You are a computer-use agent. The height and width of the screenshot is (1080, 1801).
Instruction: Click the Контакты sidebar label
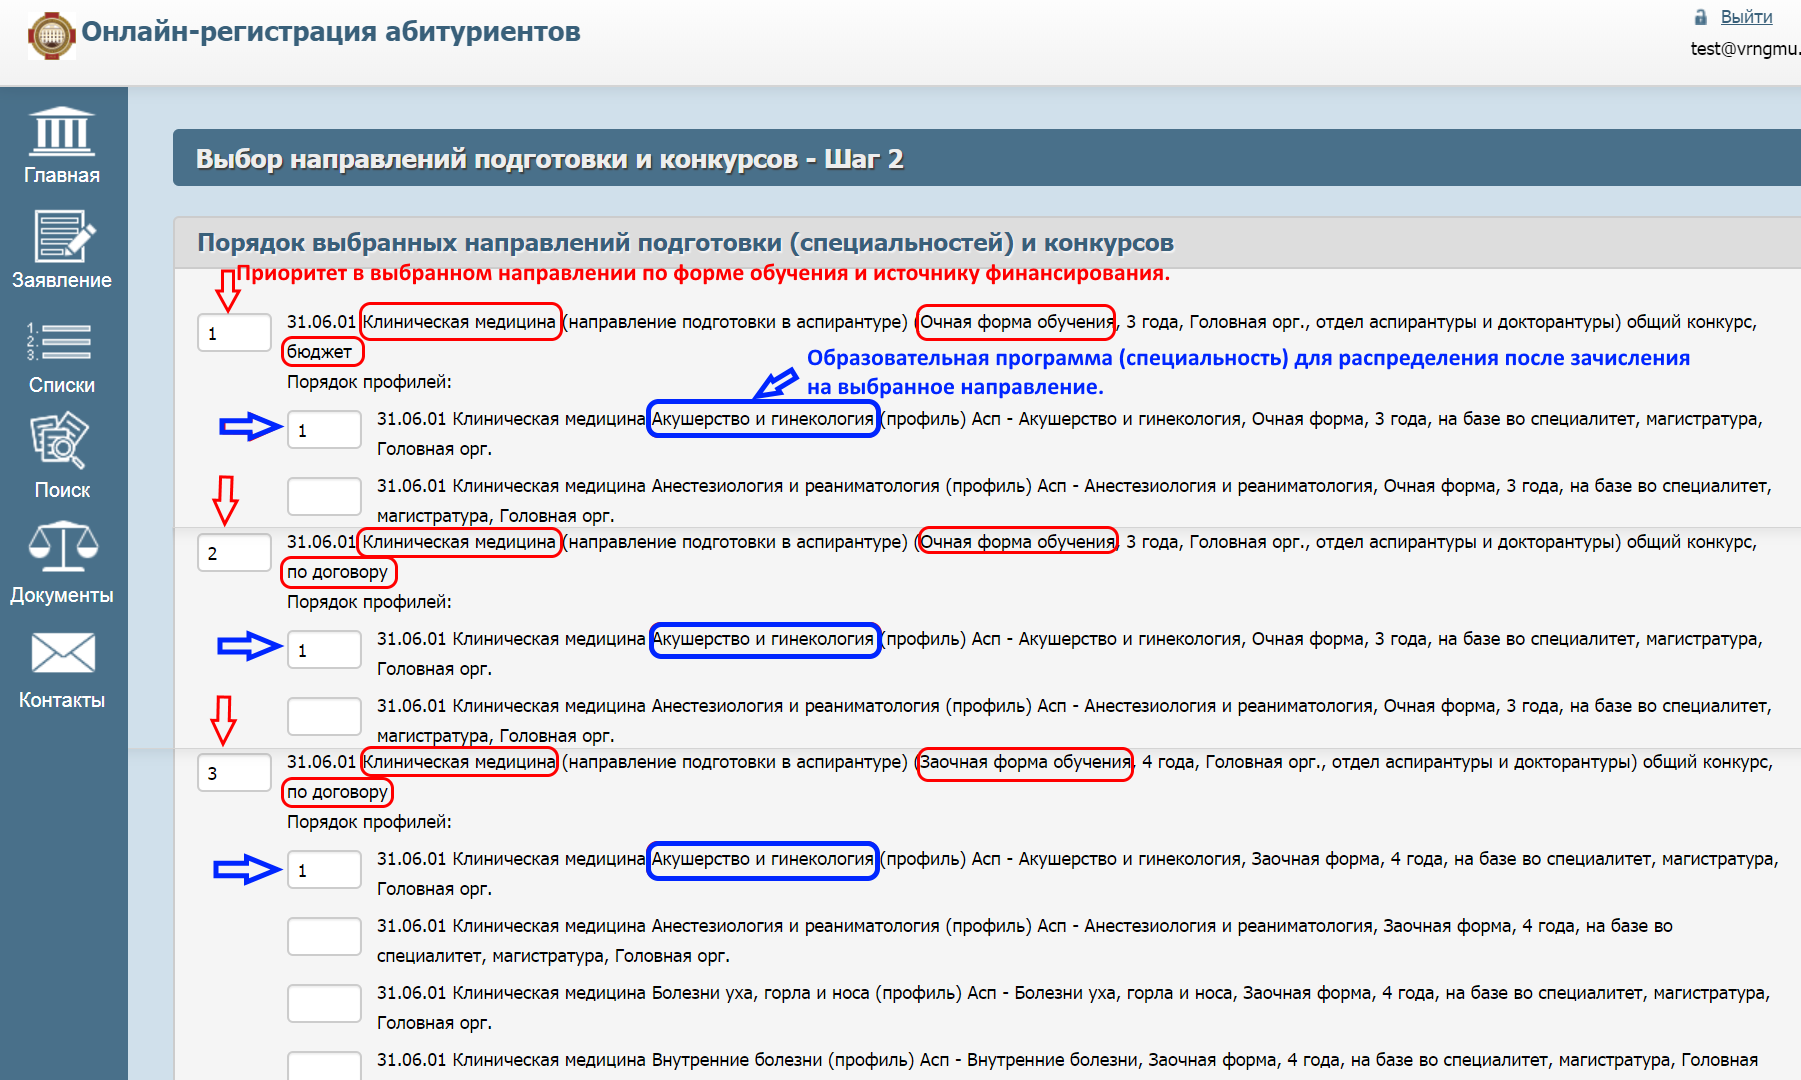click(x=62, y=700)
